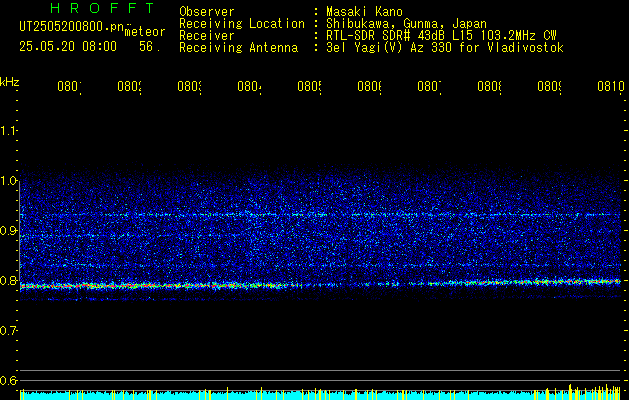The width and height of the screenshot is (629, 400).
Task: Click the cyan signal-level strip at bottom
Action: (x=320, y=395)
